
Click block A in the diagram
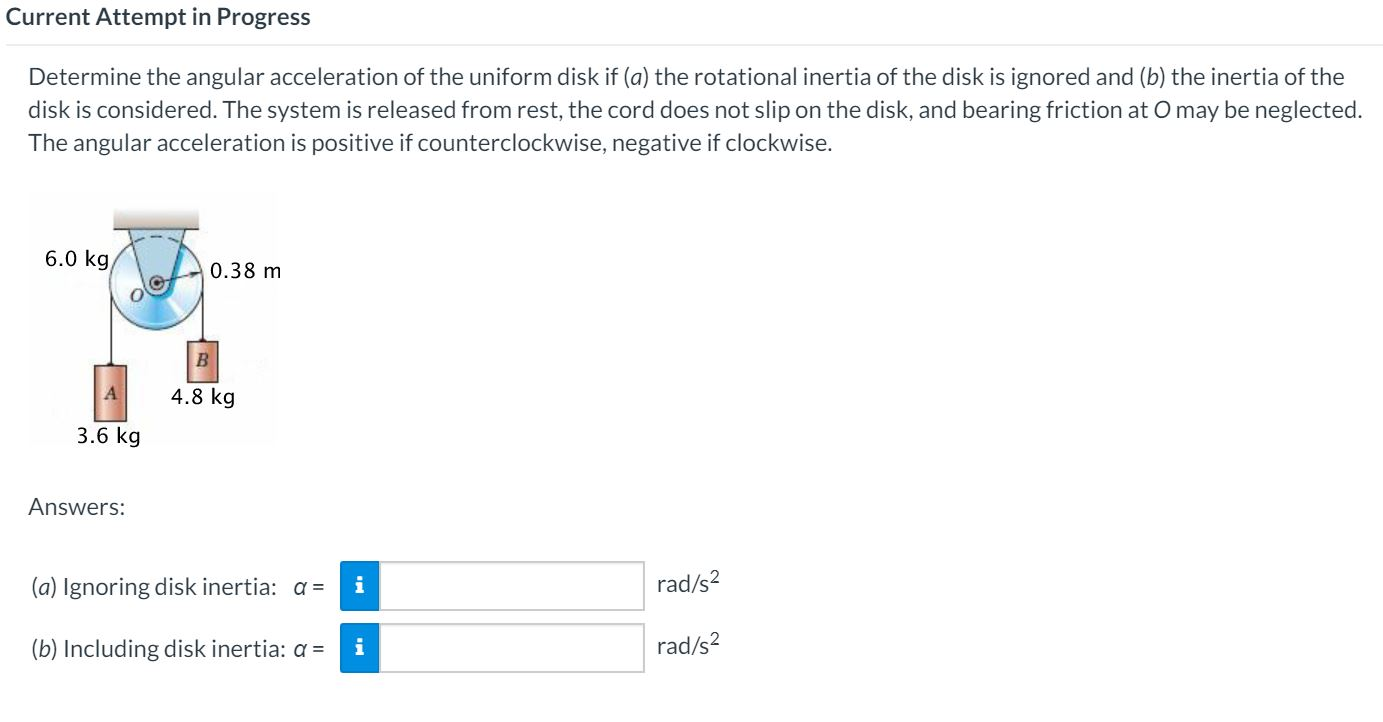pyautogui.click(x=110, y=393)
